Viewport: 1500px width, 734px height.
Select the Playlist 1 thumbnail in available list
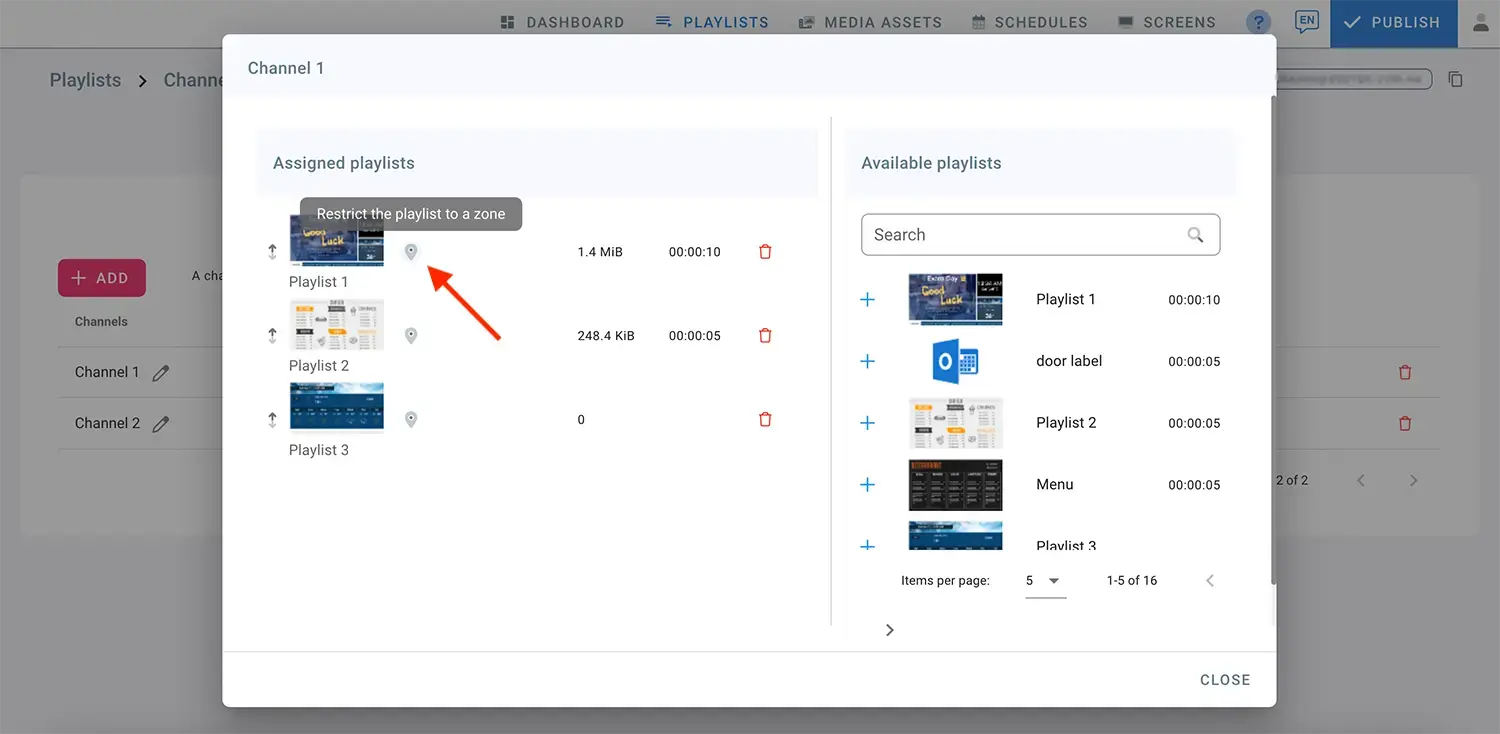[955, 299]
